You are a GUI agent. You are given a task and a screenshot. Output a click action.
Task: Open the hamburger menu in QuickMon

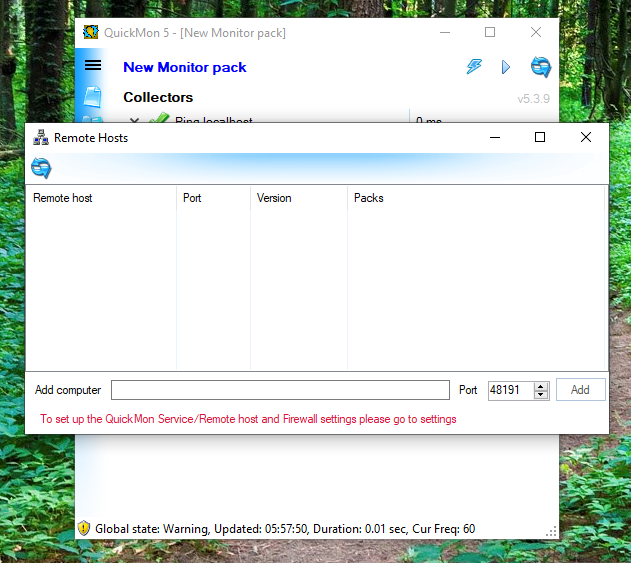[93, 65]
